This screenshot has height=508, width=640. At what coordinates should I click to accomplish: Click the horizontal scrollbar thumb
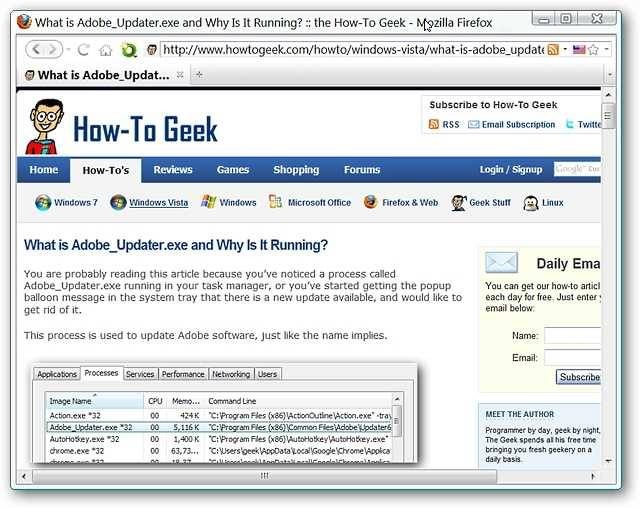pyautogui.click(x=264, y=476)
